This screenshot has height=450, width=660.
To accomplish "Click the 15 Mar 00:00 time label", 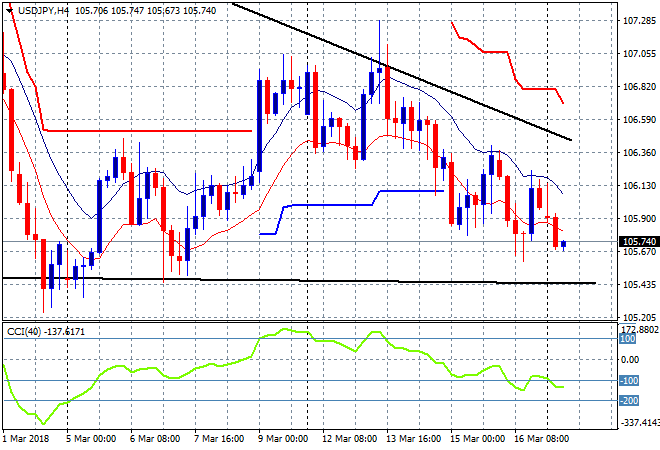I will (477, 439).
